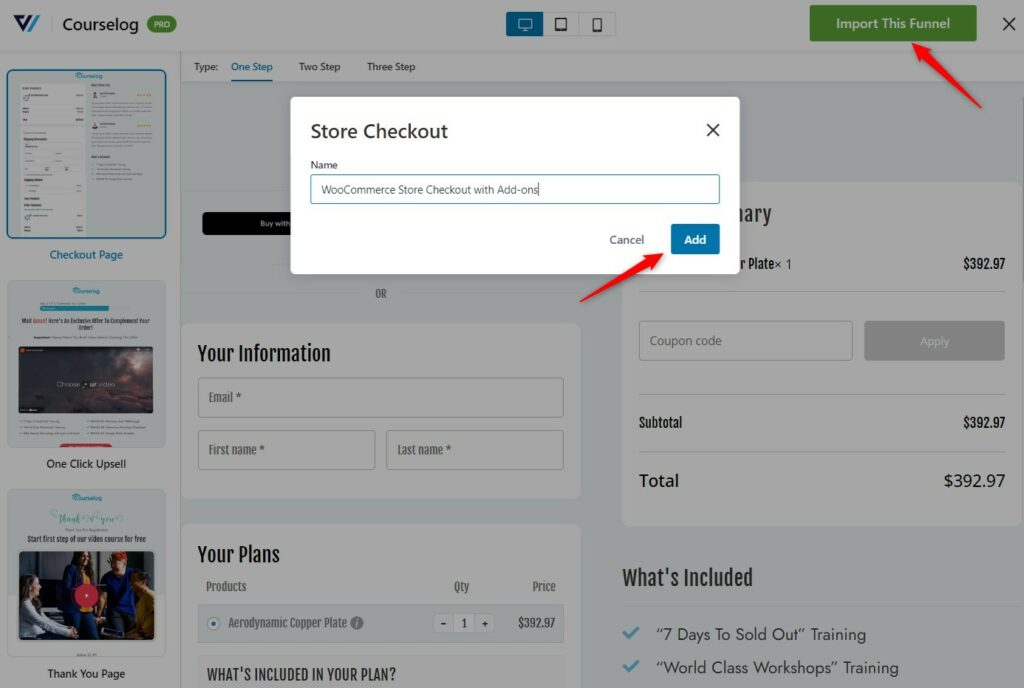This screenshot has width=1024, height=688.
Task: Select the One Step type tab
Action: point(251,67)
